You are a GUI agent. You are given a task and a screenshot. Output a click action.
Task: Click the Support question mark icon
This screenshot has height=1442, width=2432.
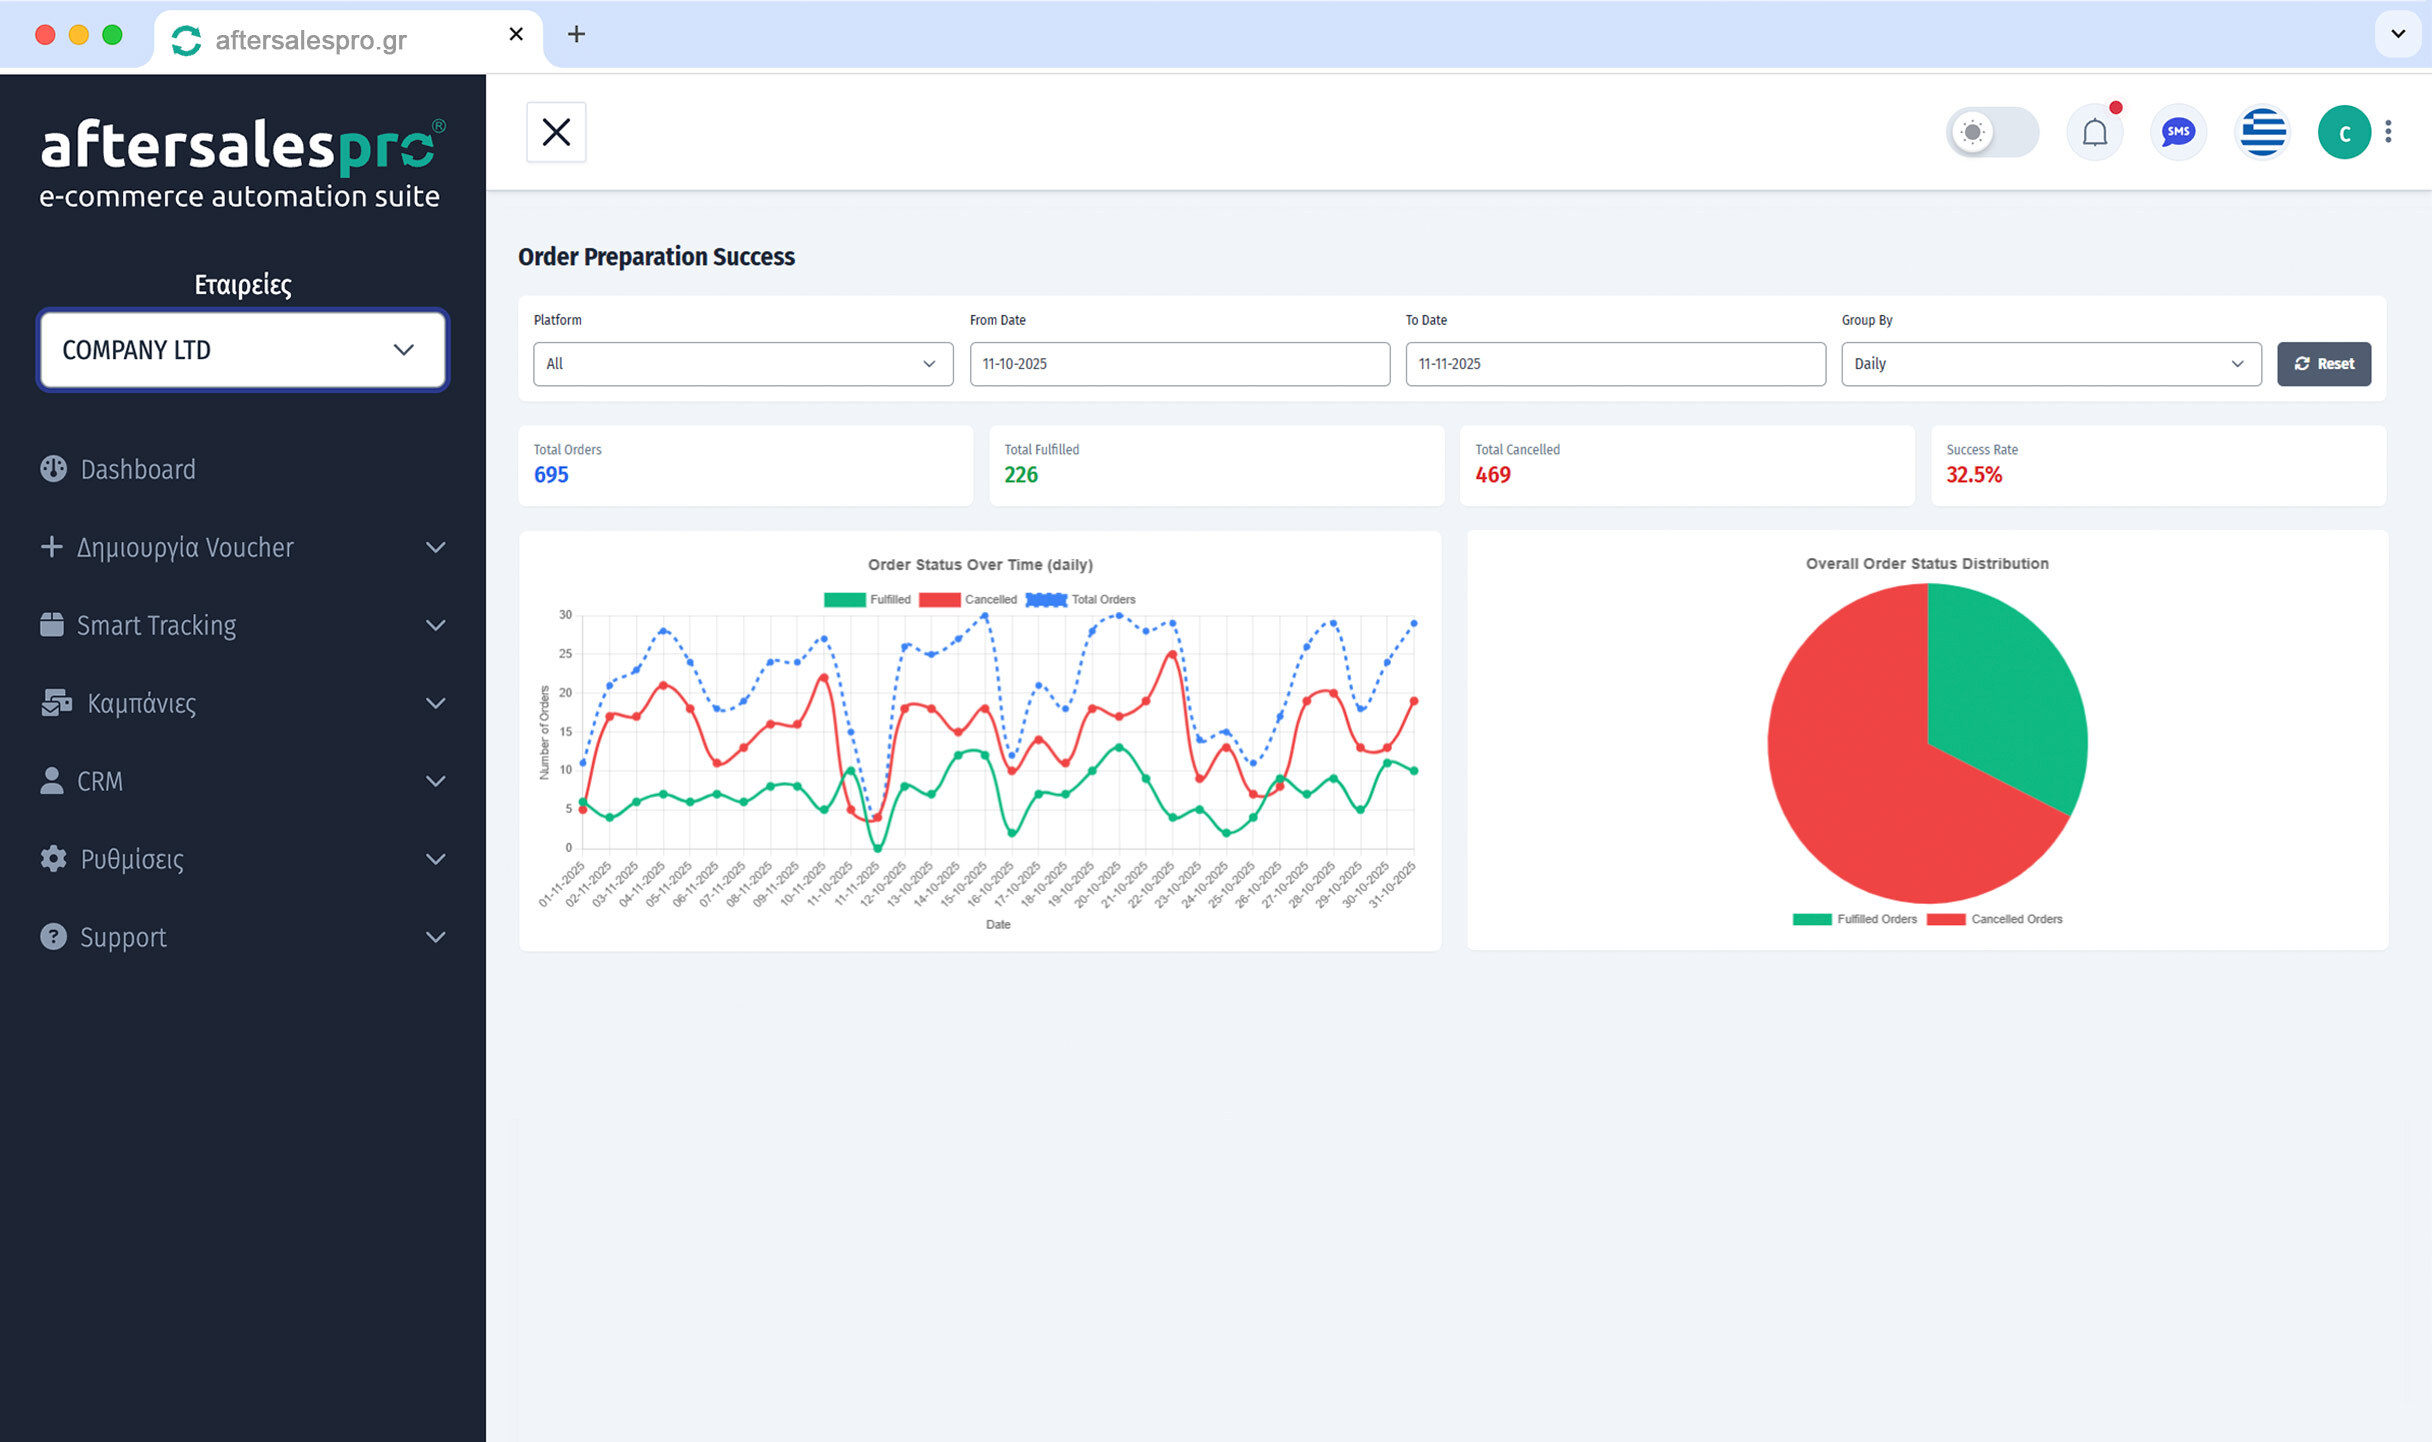point(52,936)
